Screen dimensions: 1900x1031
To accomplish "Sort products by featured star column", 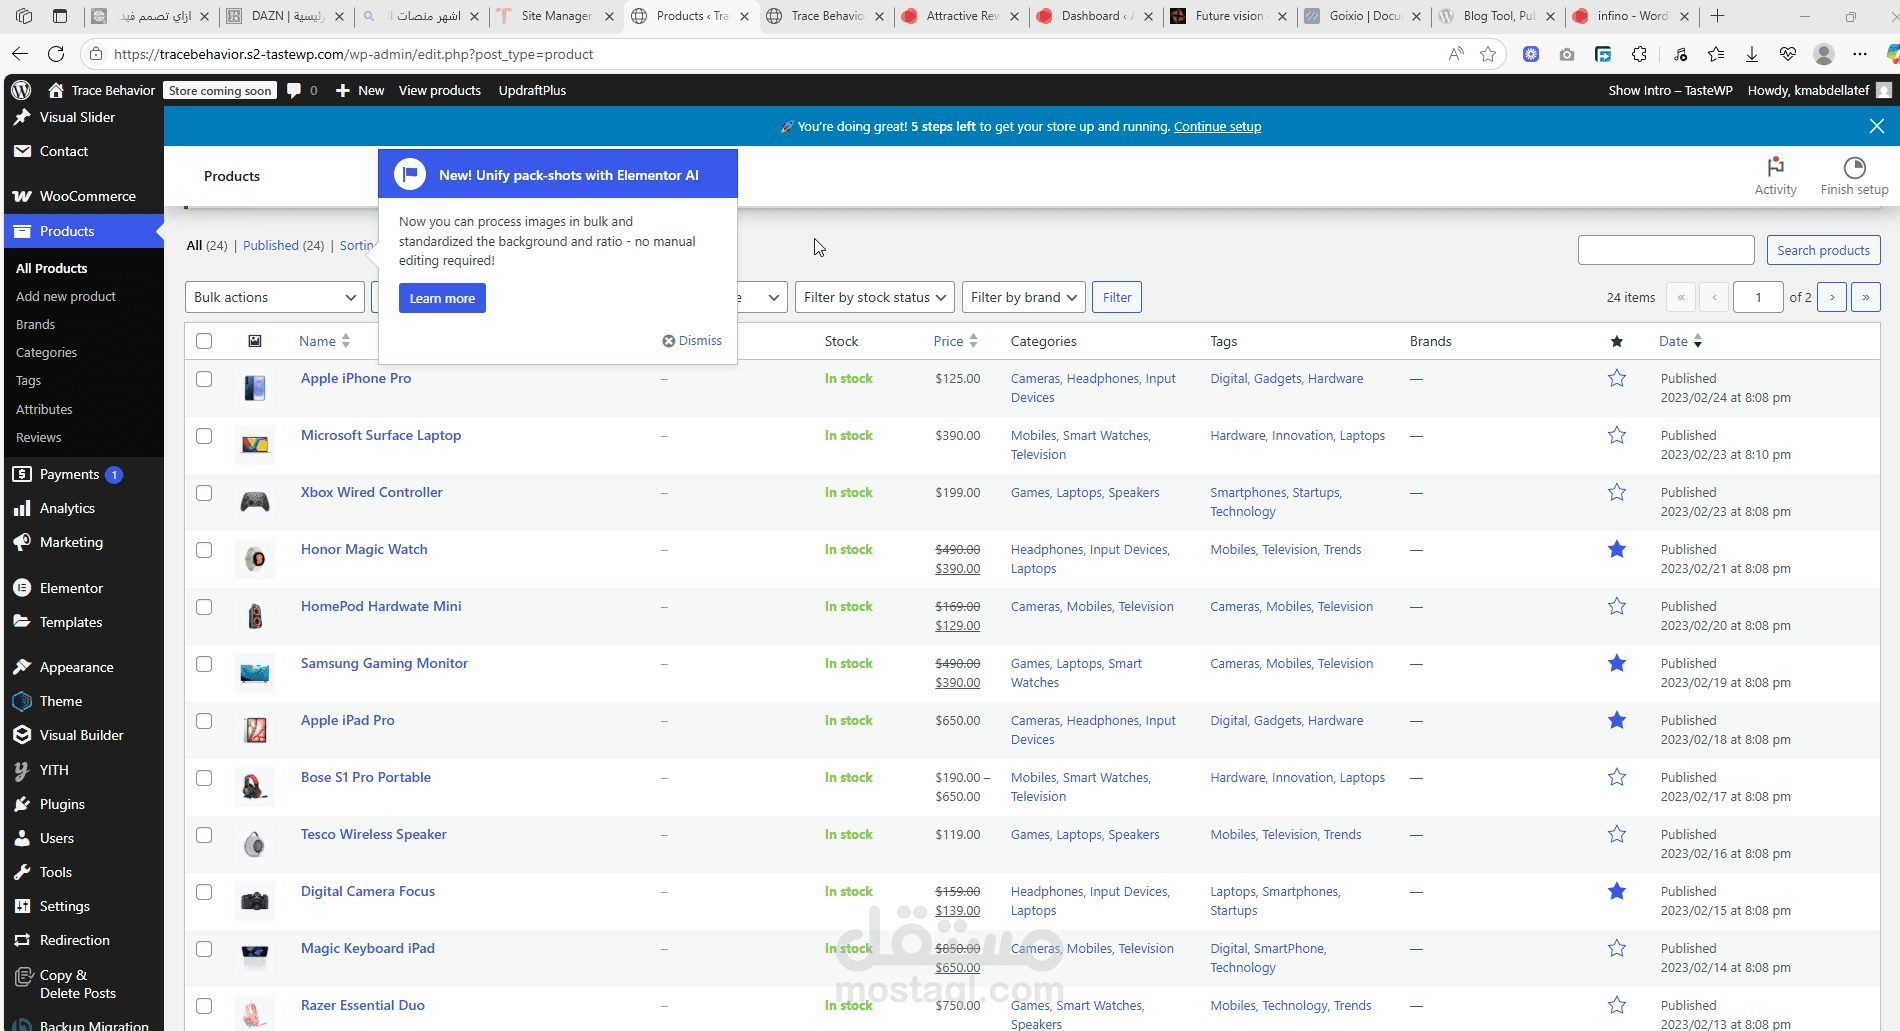I will (x=1616, y=341).
